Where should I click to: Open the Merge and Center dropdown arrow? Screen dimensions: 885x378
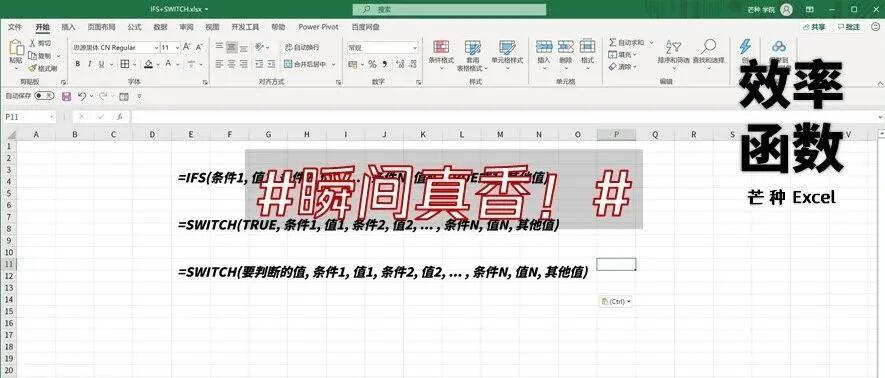point(333,64)
